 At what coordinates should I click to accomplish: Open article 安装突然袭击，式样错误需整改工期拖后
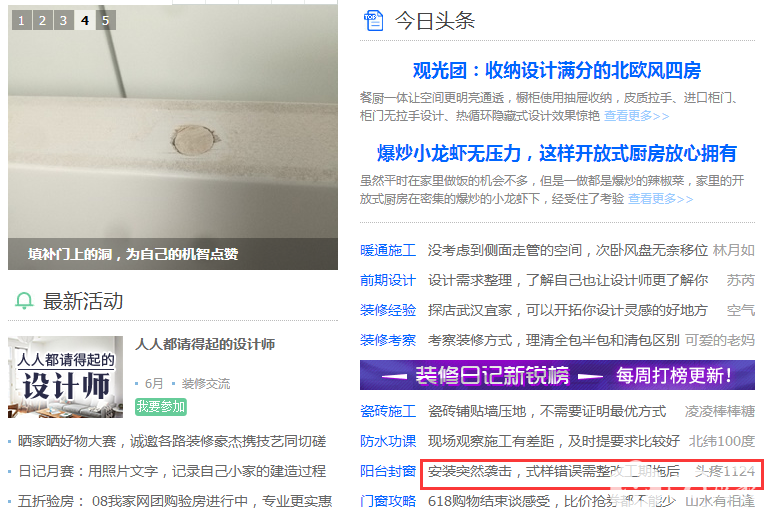point(554,471)
